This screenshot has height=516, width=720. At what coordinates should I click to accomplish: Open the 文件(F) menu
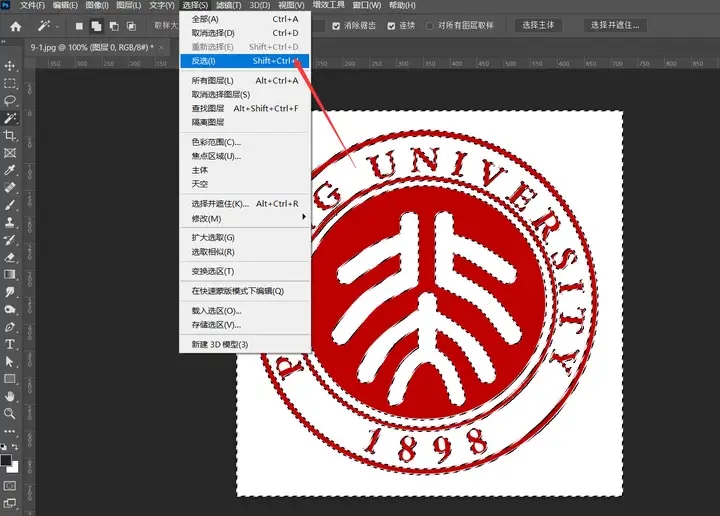click(32, 6)
